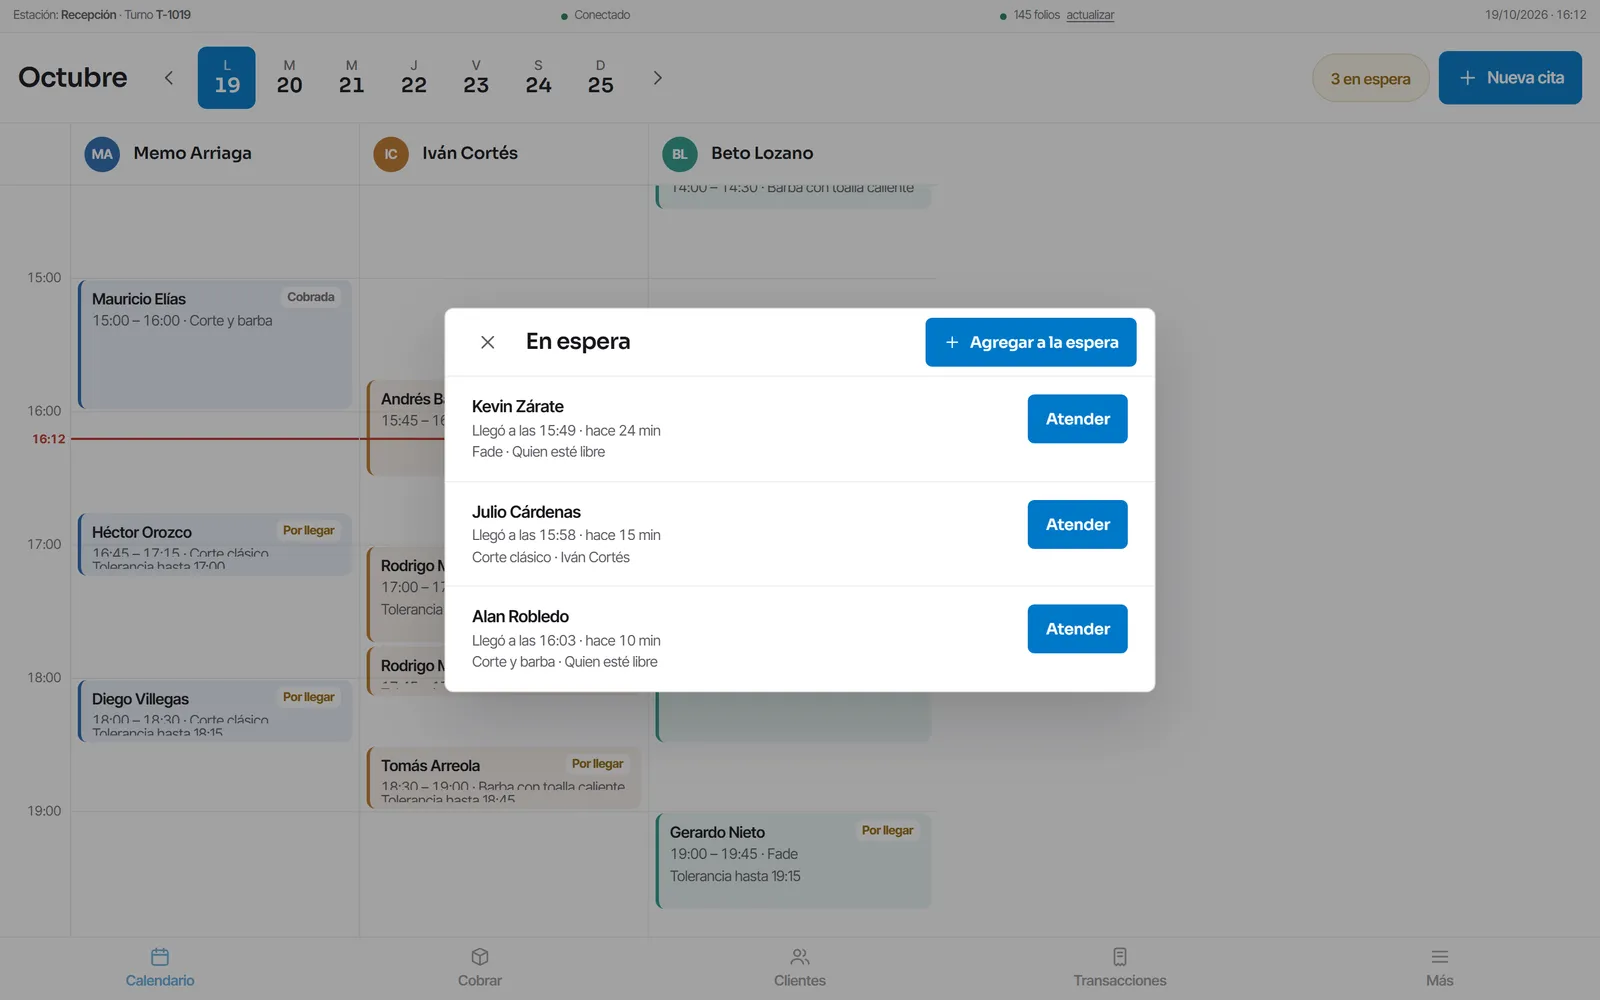Click Iván Cortés IC avatar

pos(391,154)
